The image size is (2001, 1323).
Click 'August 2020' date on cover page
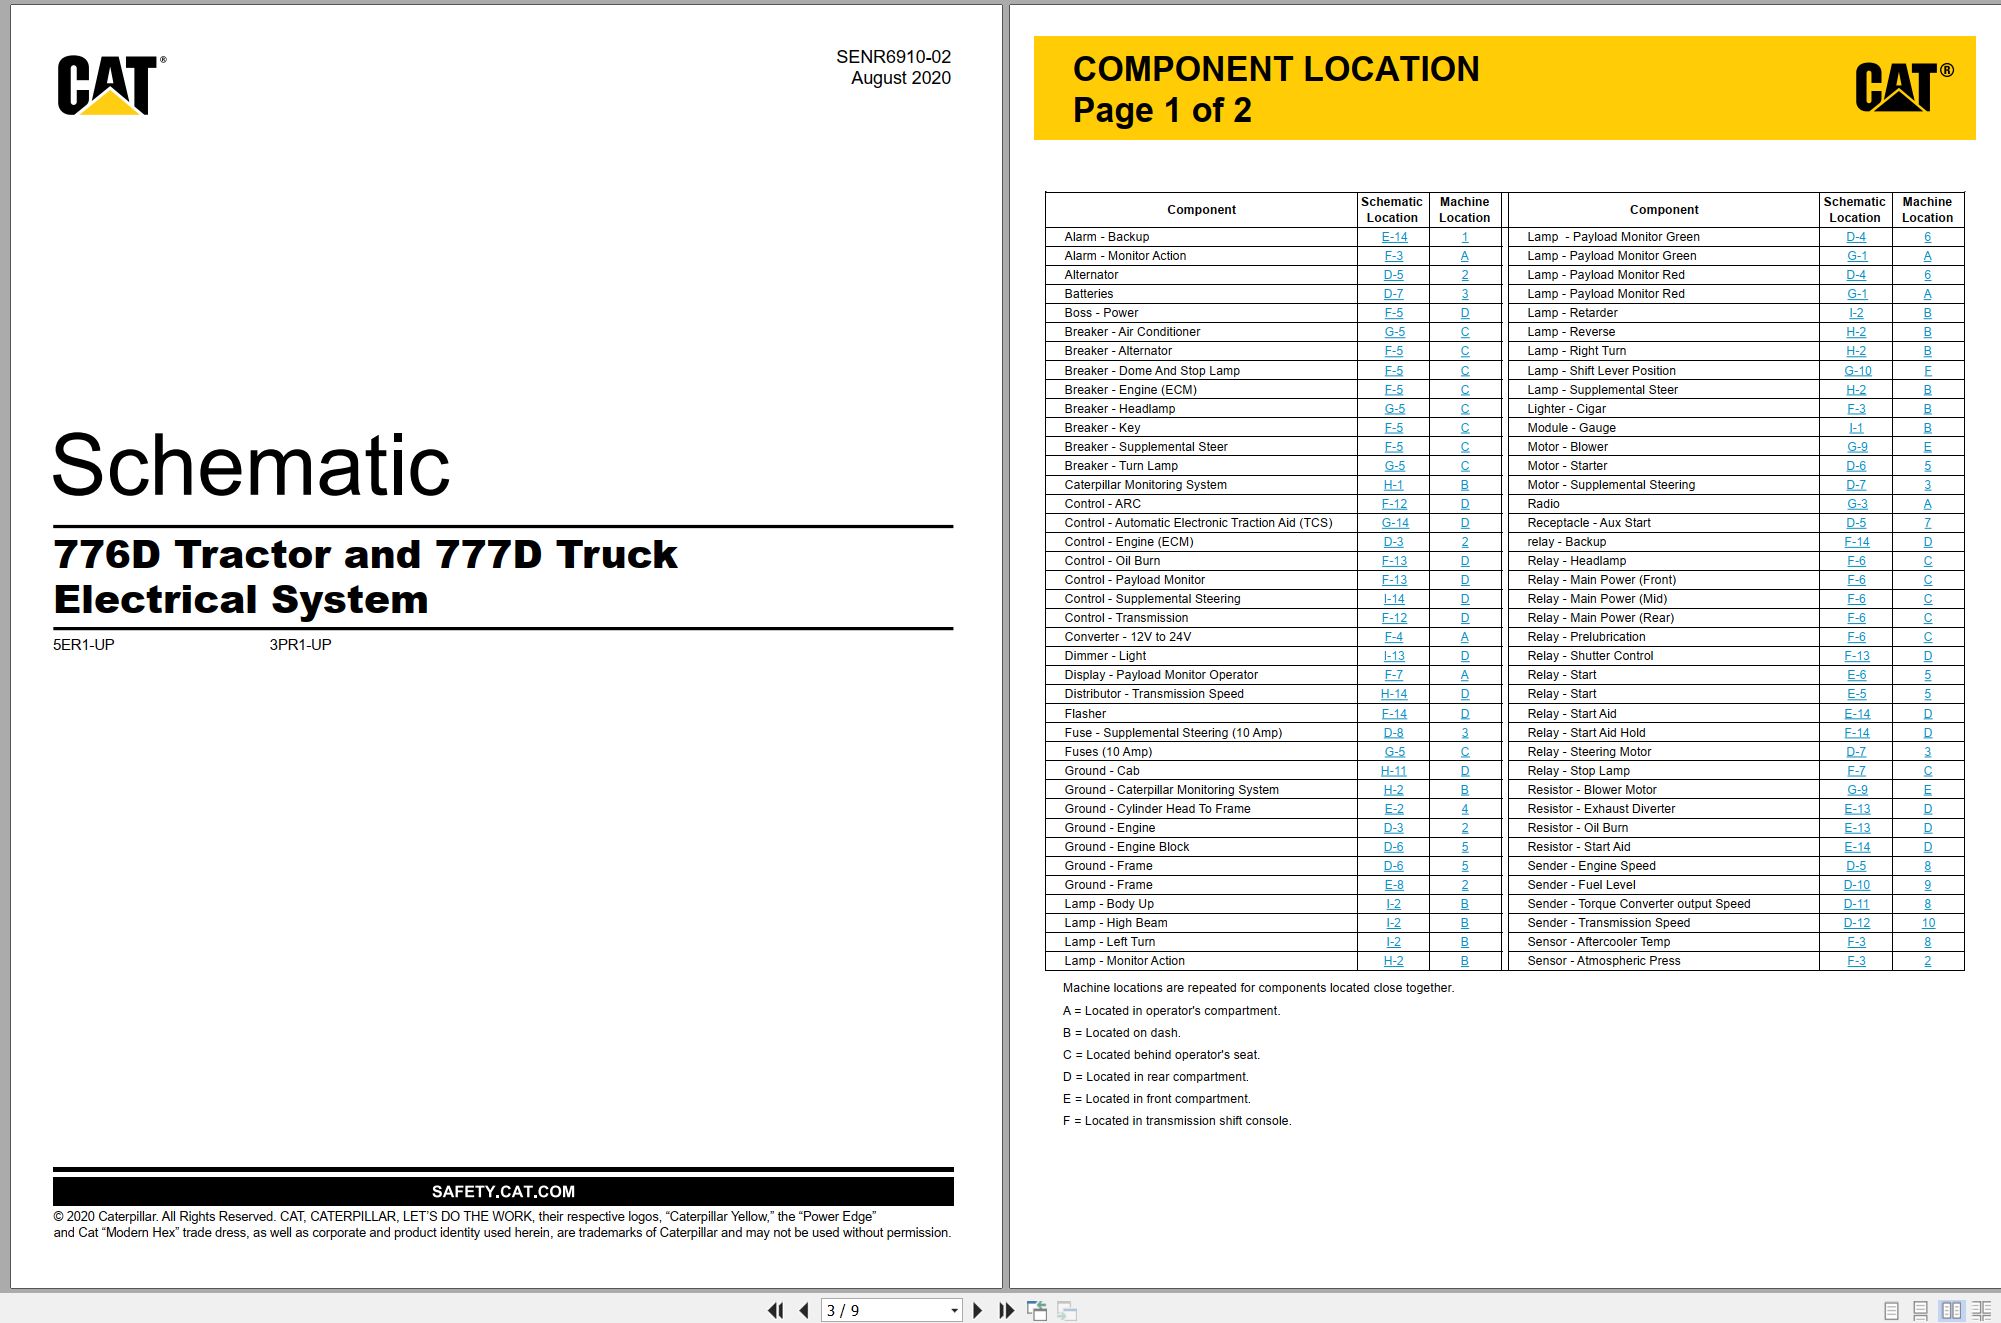[900, 78]
